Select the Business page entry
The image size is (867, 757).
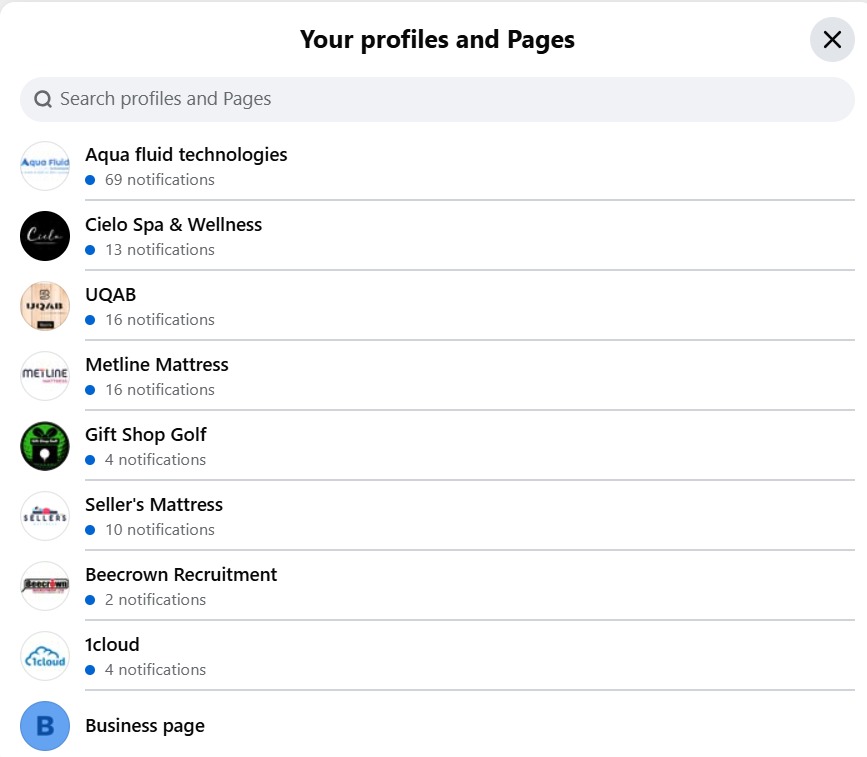145,726
